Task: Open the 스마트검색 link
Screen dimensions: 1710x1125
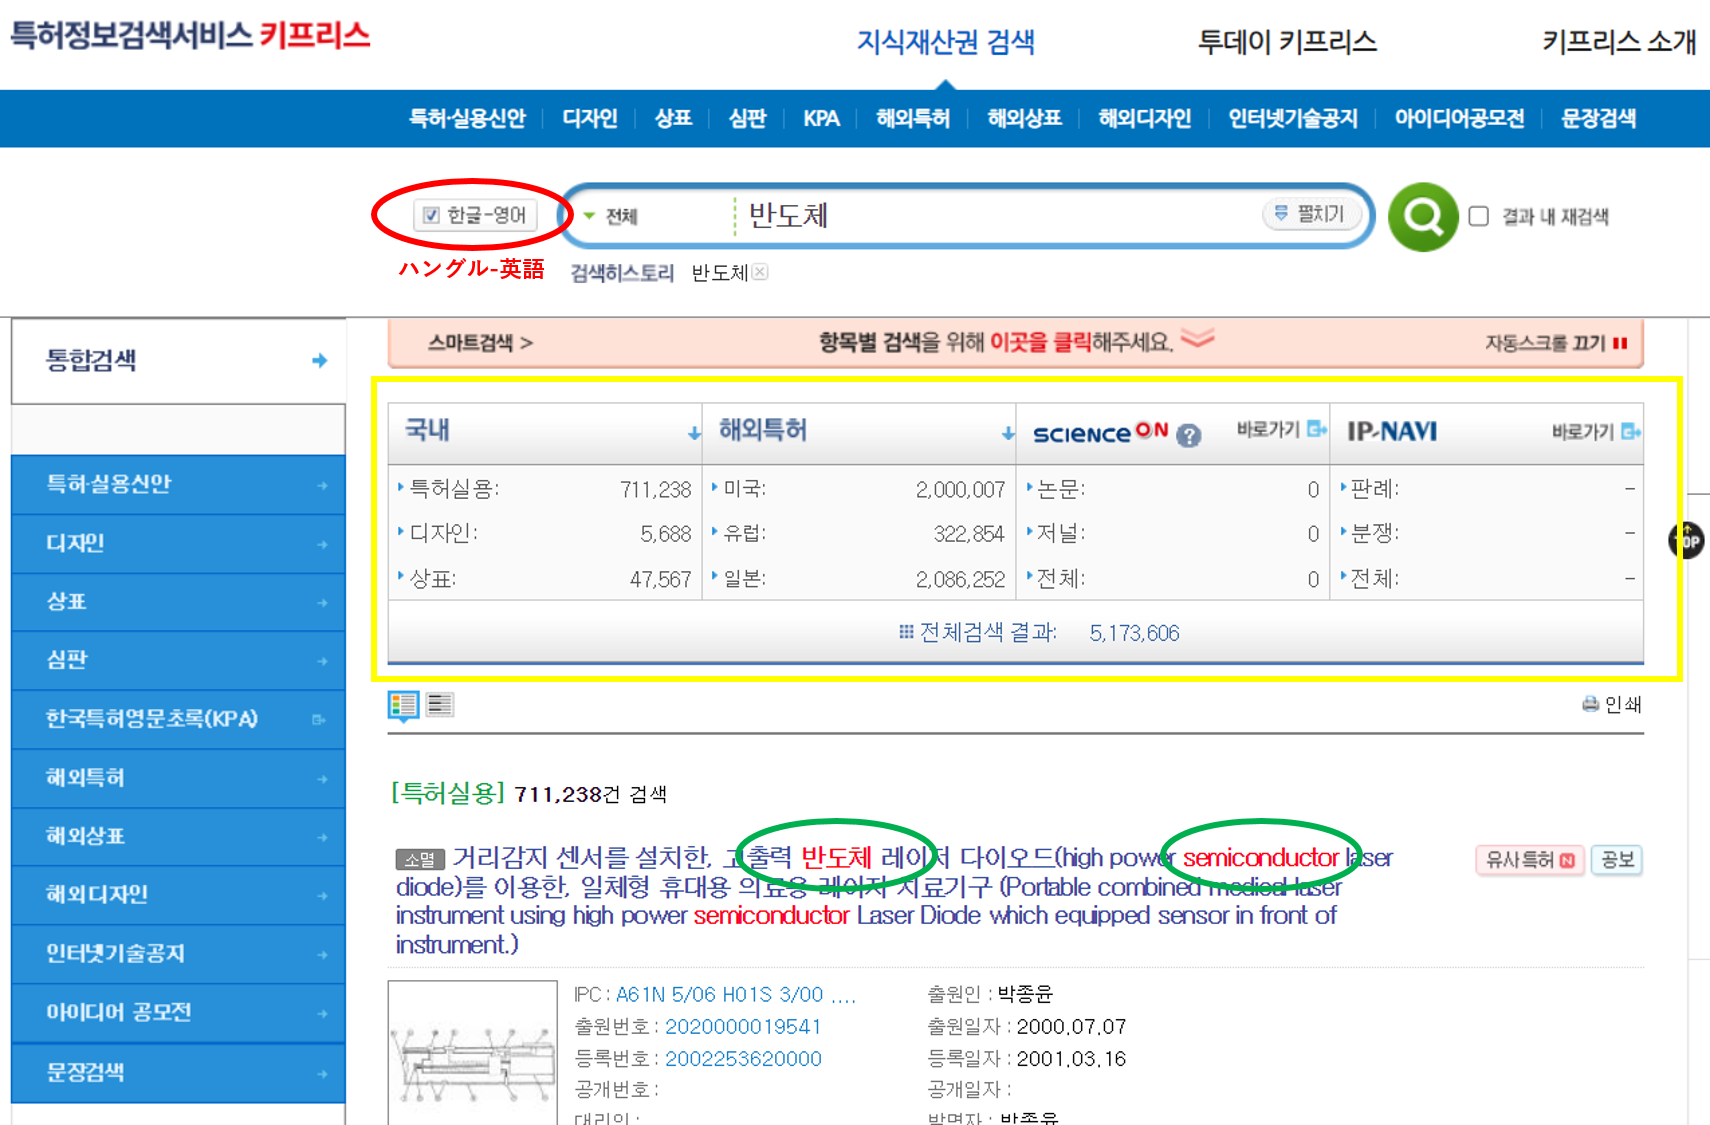Action: 480,343
